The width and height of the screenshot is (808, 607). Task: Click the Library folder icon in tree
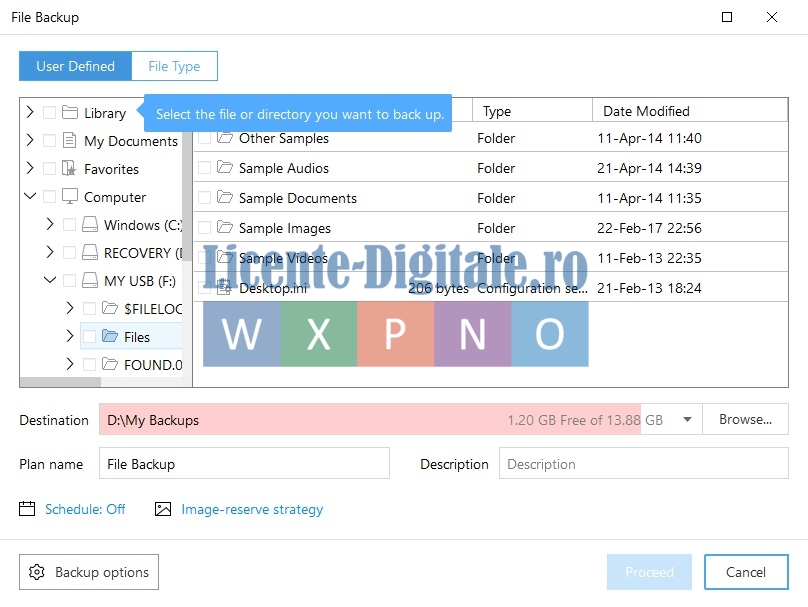pyautogui.click(x=70, y=112)
